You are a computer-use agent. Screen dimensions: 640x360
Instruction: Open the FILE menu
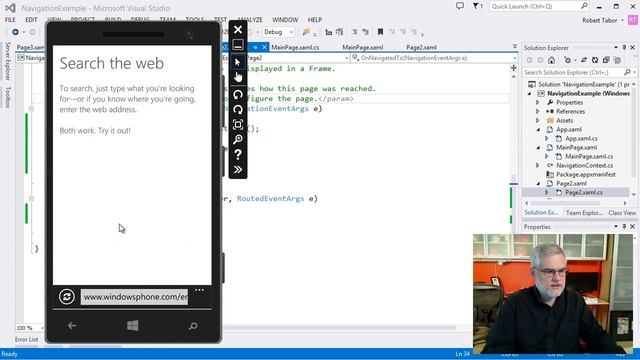point(10,20)
